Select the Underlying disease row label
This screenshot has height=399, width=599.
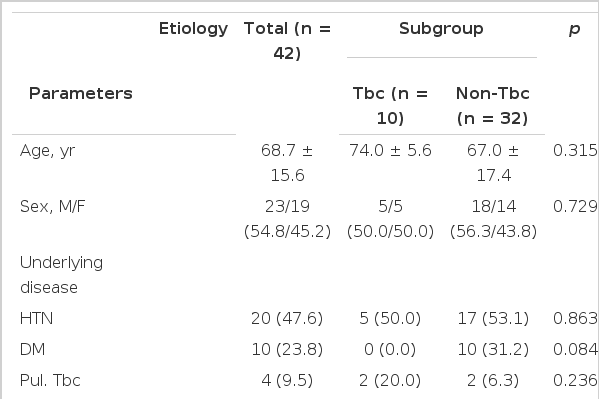pyautogui.click(x=61, y=275)
